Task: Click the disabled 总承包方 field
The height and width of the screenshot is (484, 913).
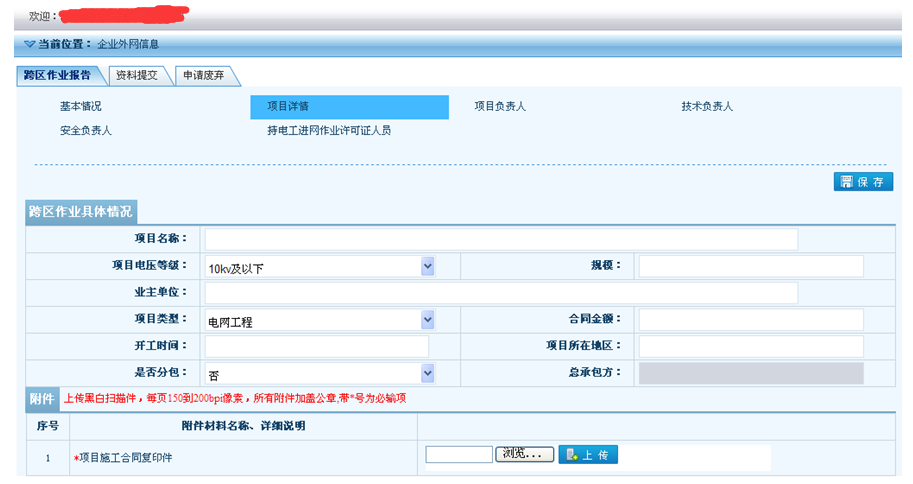Action: tap(751, 373)
